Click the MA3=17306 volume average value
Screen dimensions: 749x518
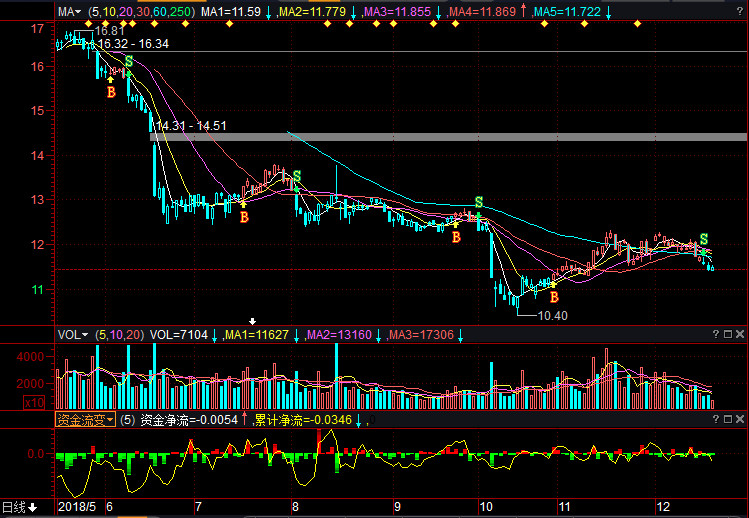tap(421, 335)
